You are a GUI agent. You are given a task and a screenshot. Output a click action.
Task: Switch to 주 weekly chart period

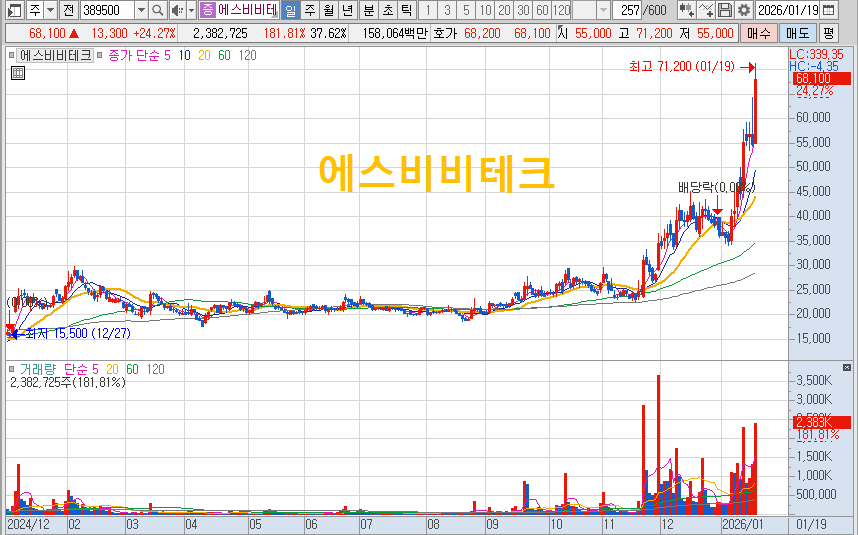[x=310, y=10]
